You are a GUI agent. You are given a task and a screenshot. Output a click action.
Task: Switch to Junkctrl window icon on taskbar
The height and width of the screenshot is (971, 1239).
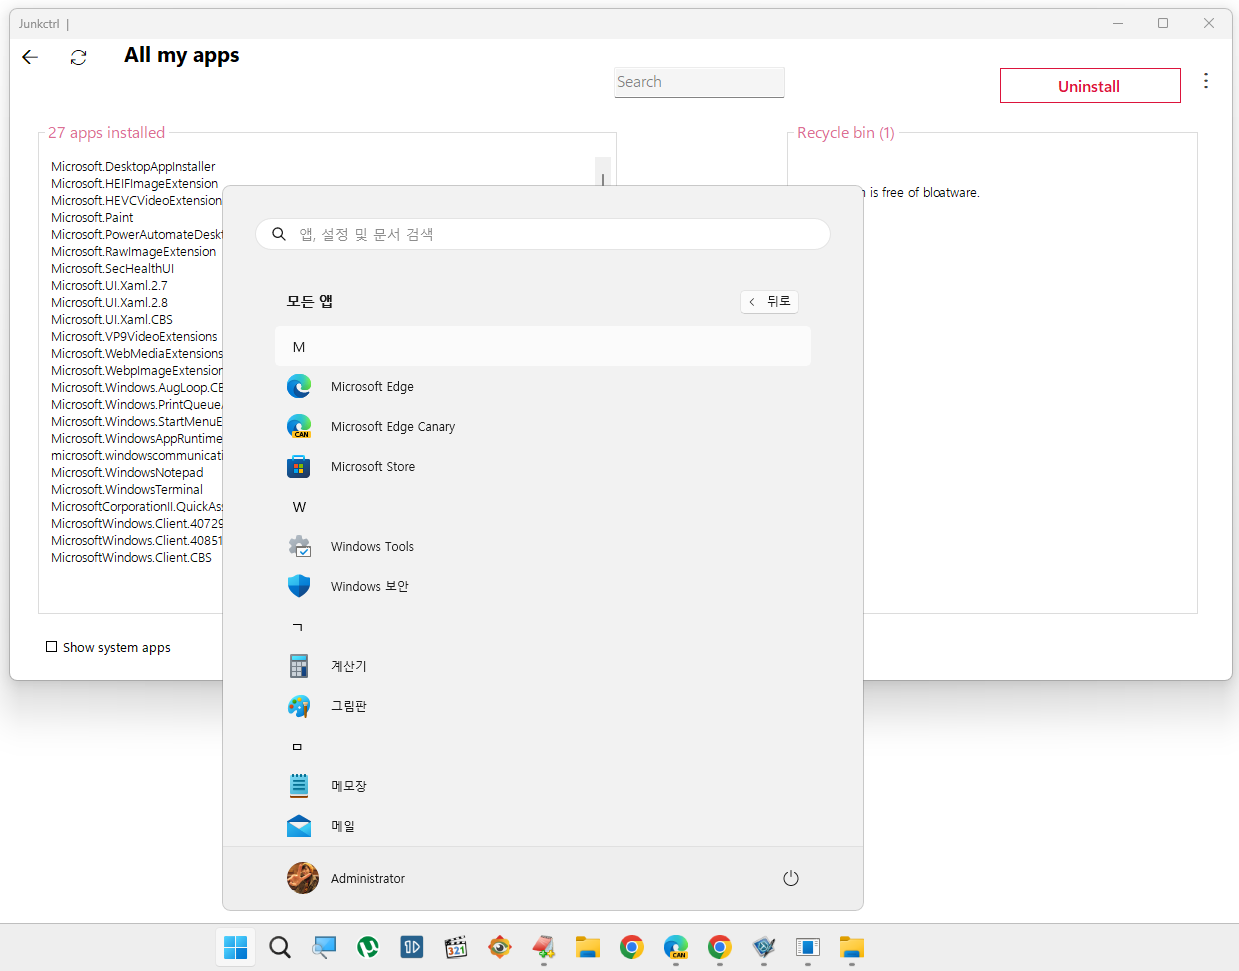pos(808,947)
